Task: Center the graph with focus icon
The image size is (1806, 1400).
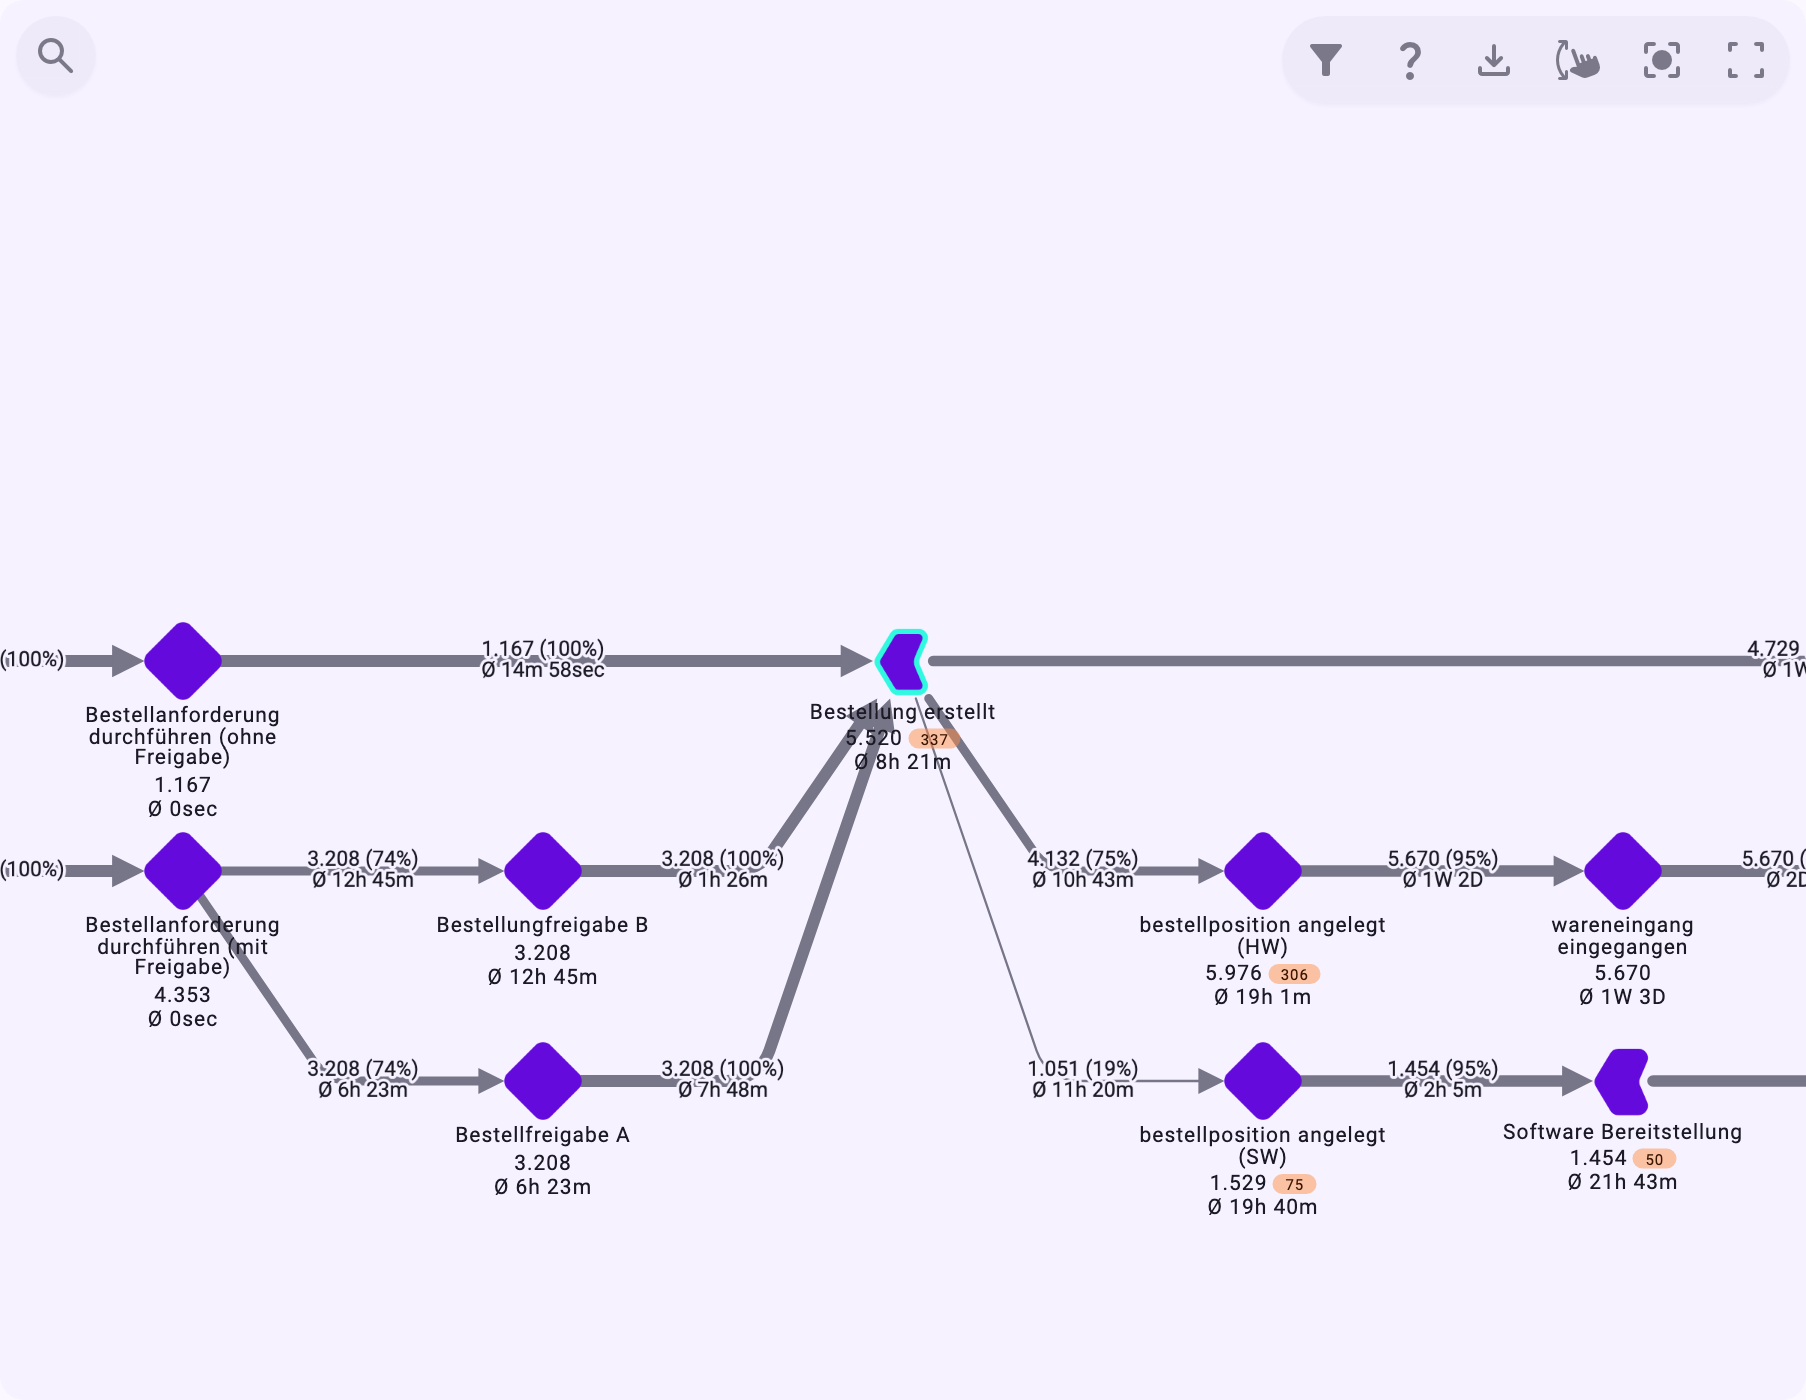Action: 1662,60
